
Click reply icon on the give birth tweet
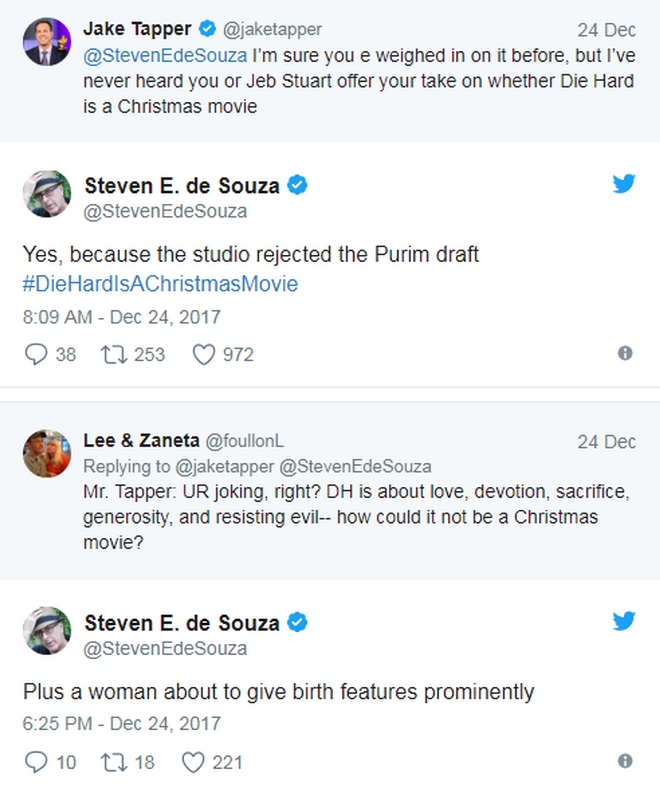click(36, 762)
